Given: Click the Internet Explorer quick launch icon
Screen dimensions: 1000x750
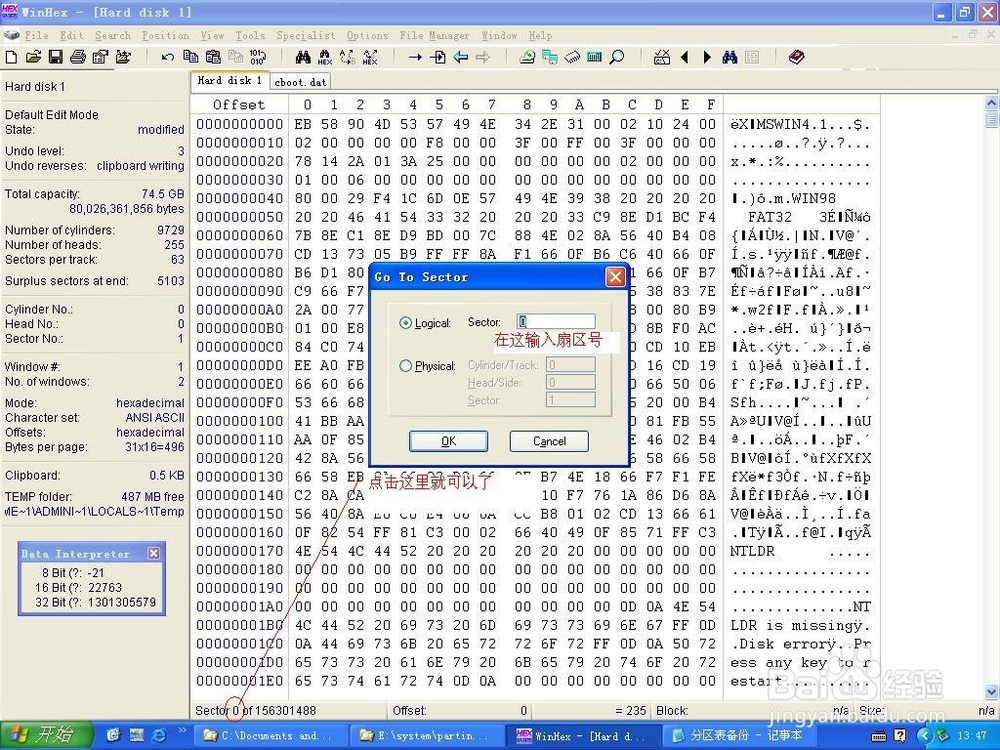Looking at the screenshot, I should (159, 735).
